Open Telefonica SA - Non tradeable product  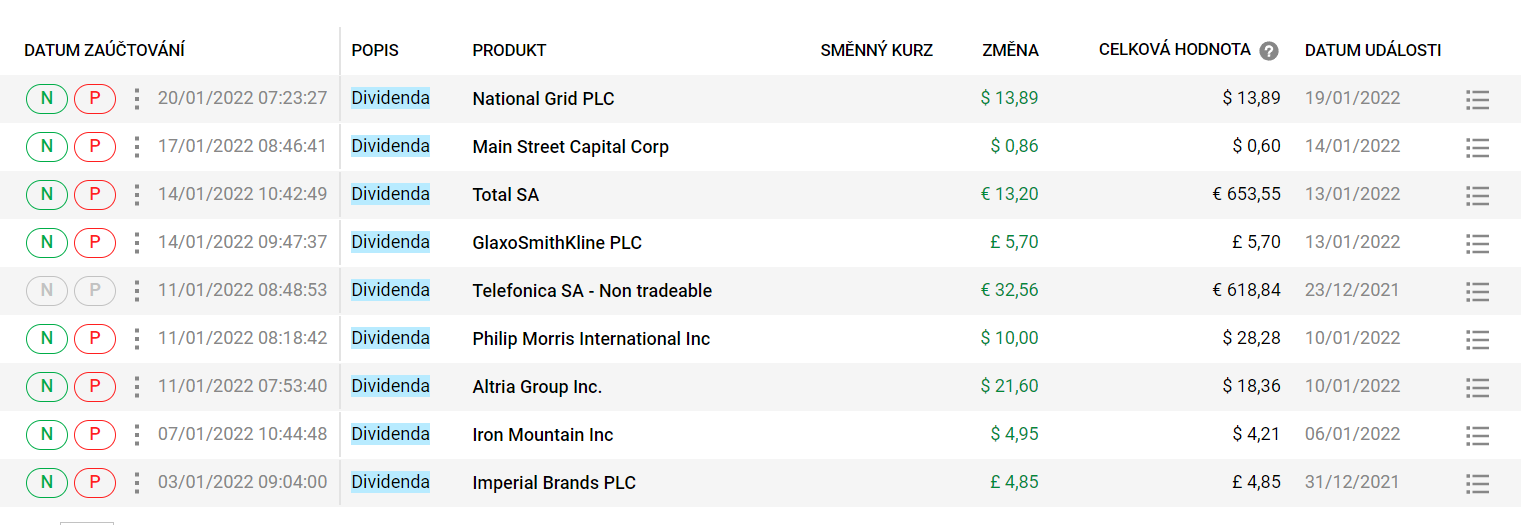(592, 291)
